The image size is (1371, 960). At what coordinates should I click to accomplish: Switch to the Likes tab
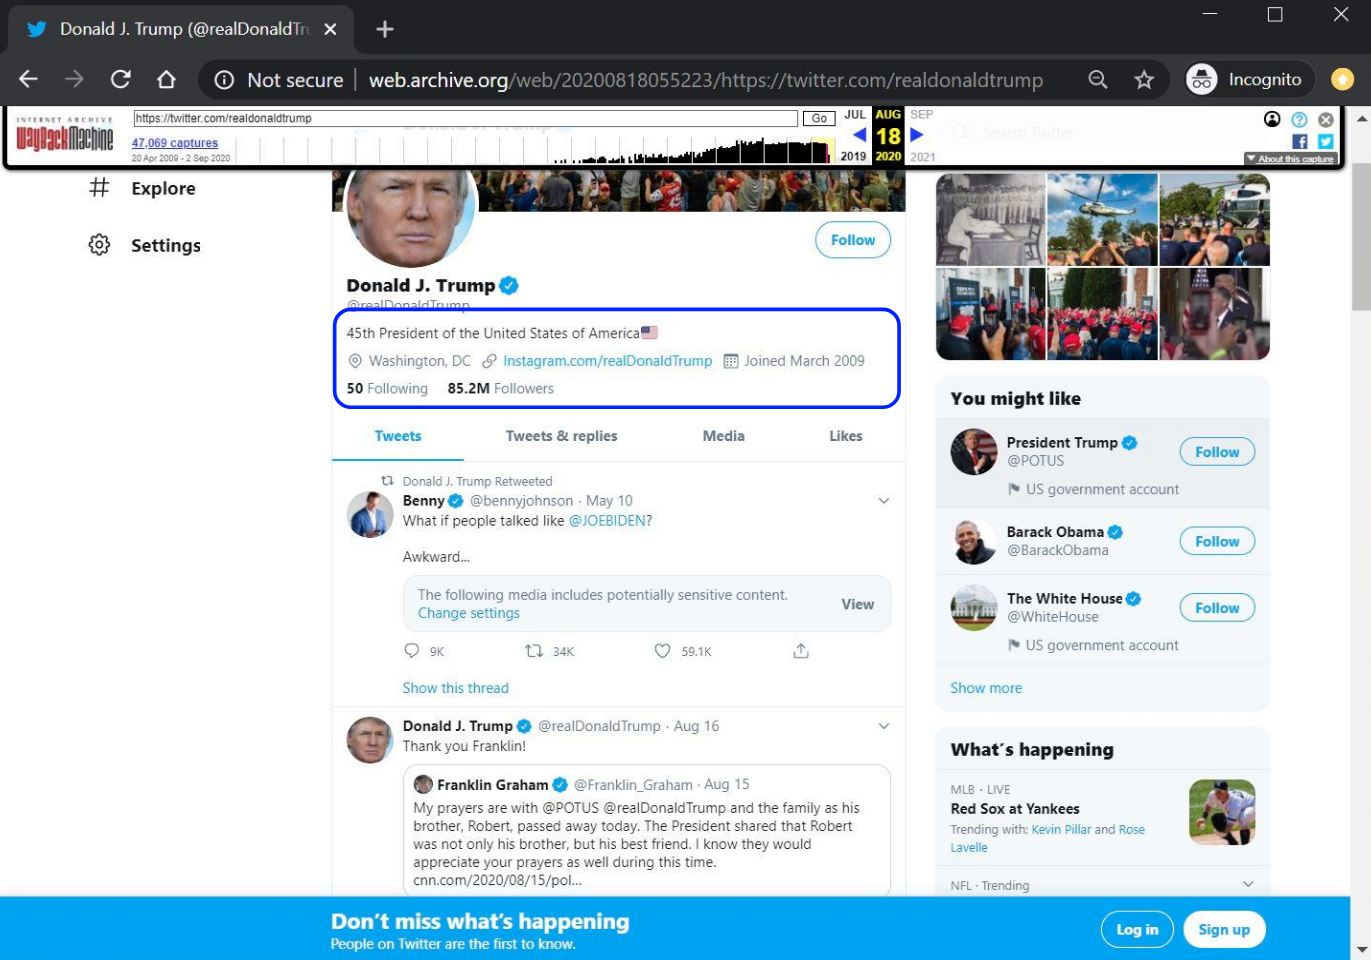click(846, 436)
